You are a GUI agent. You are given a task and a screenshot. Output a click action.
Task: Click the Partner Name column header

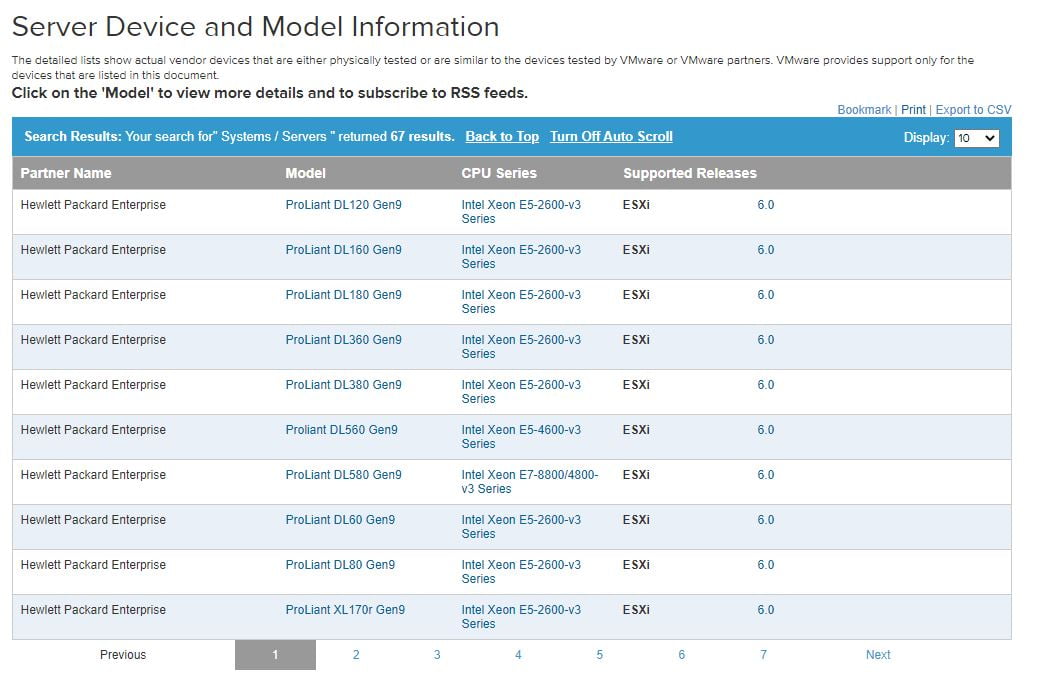66,174
